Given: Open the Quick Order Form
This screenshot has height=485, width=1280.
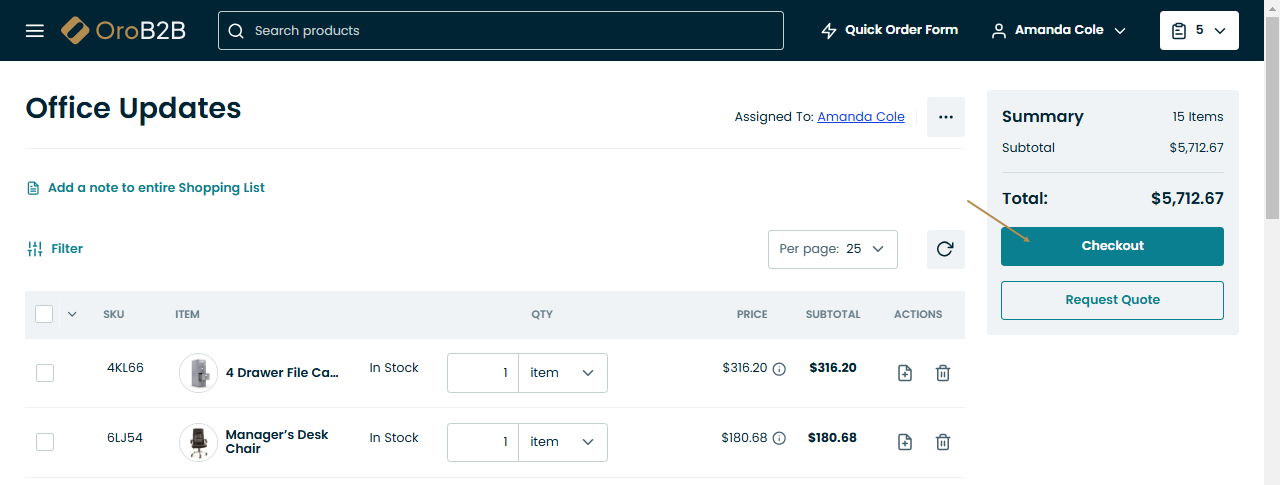Looking at the screenshot, I should 888,30.
